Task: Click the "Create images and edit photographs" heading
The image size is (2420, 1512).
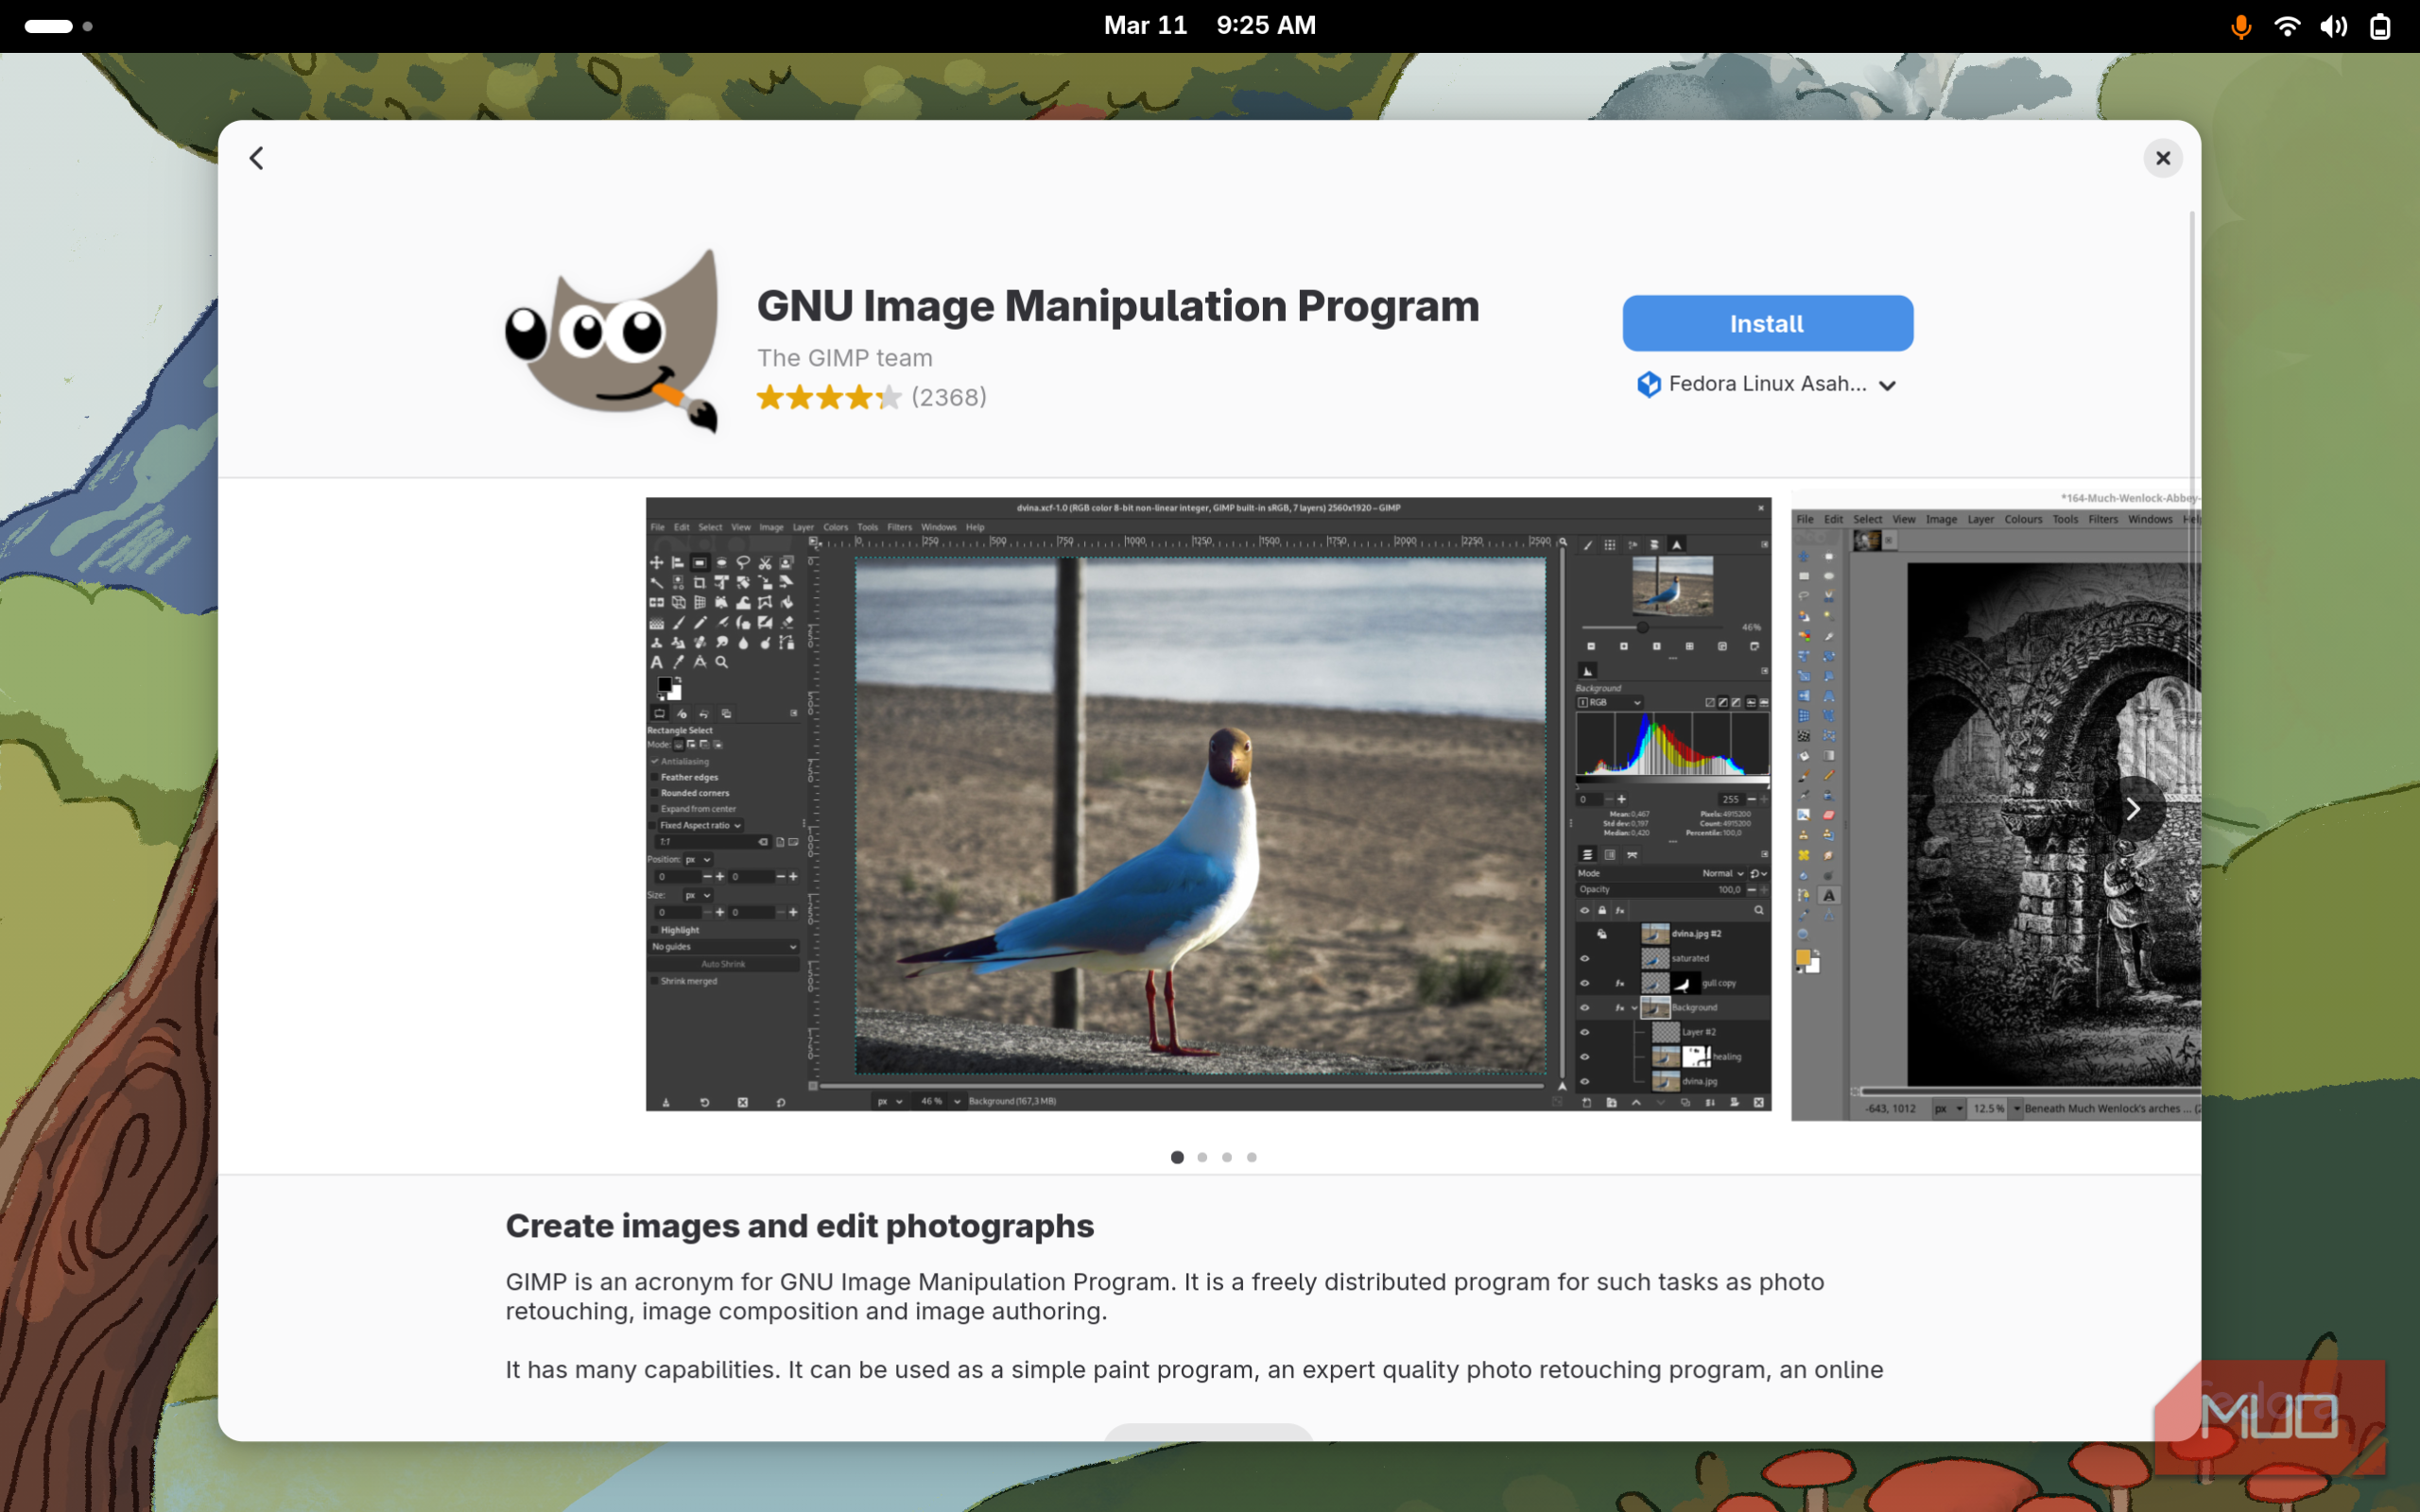Action: (x=799, y=1226)
